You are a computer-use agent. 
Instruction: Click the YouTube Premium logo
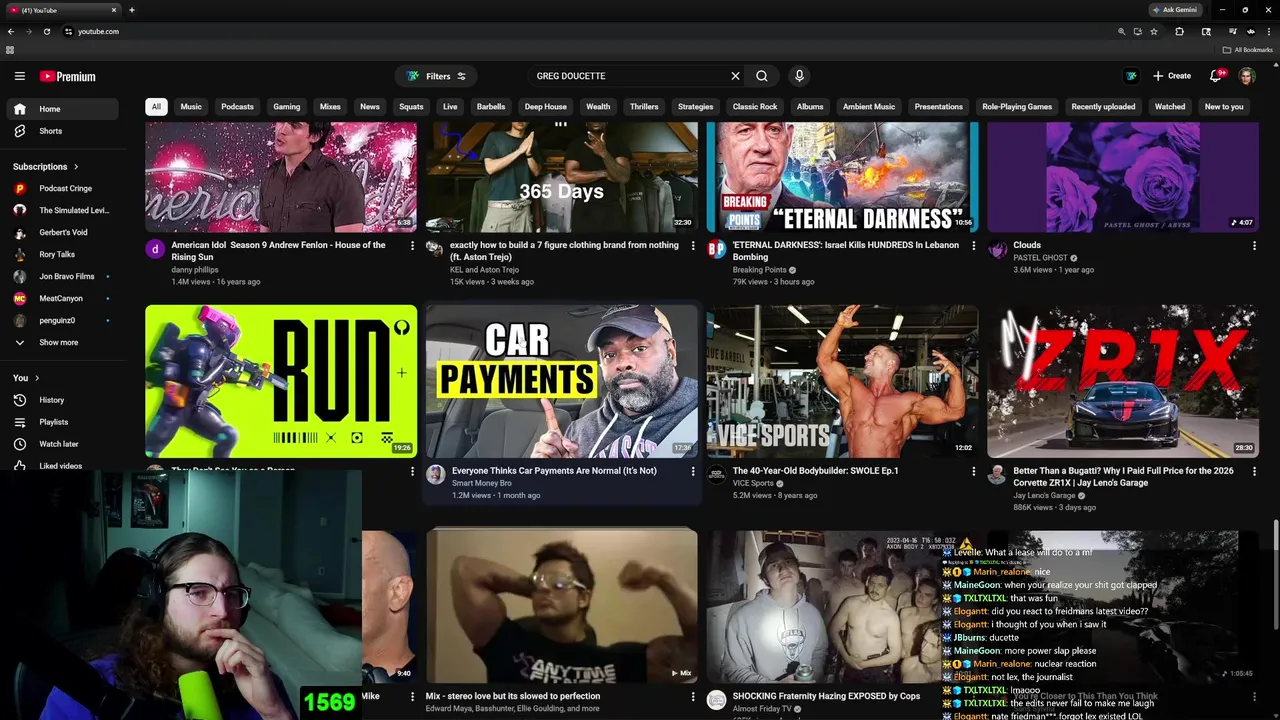pos(68,76)
